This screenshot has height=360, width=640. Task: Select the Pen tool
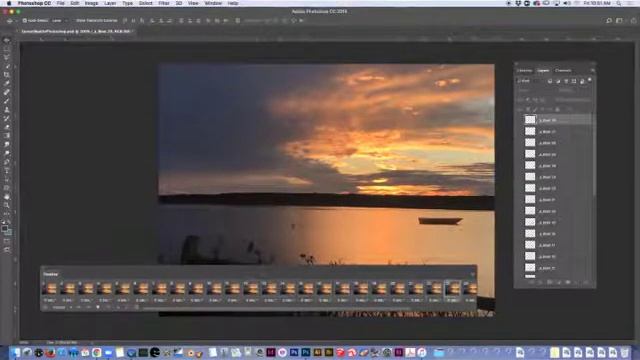click(7, 162)
